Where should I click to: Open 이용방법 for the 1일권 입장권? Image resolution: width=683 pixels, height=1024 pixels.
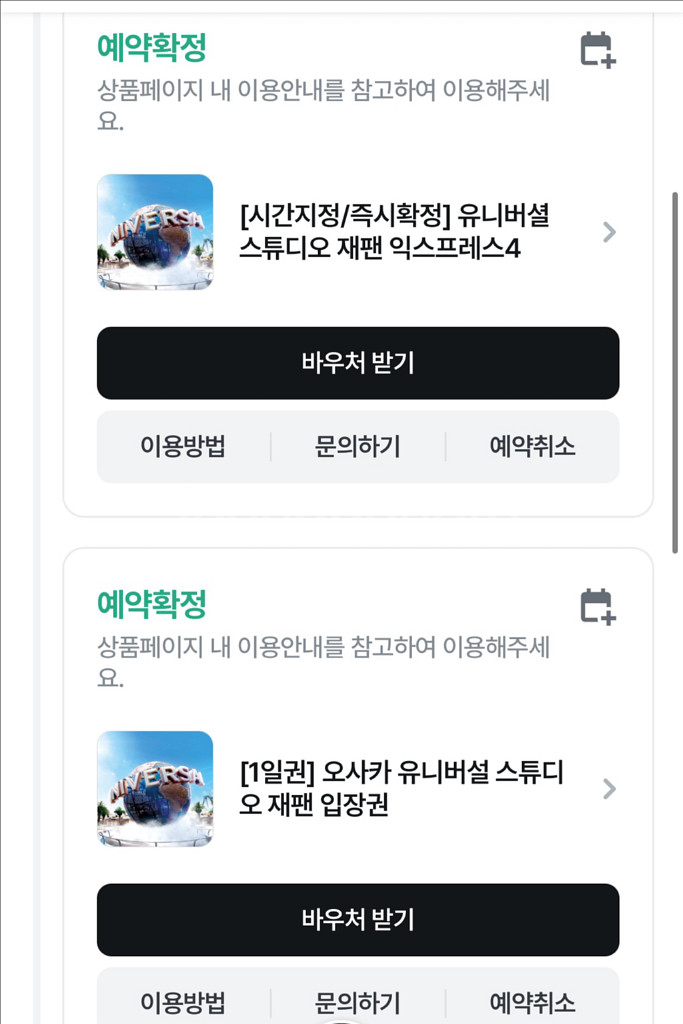(183, 1002)
